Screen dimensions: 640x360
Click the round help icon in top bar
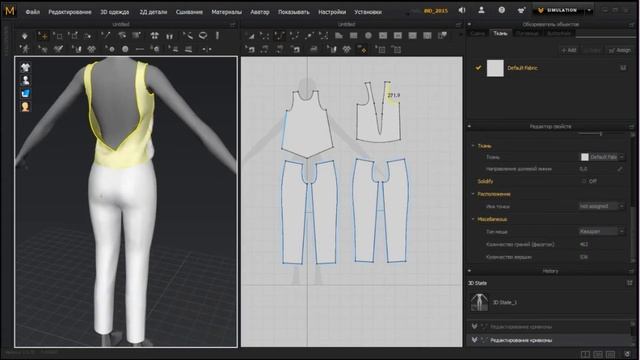coord(502,10)
